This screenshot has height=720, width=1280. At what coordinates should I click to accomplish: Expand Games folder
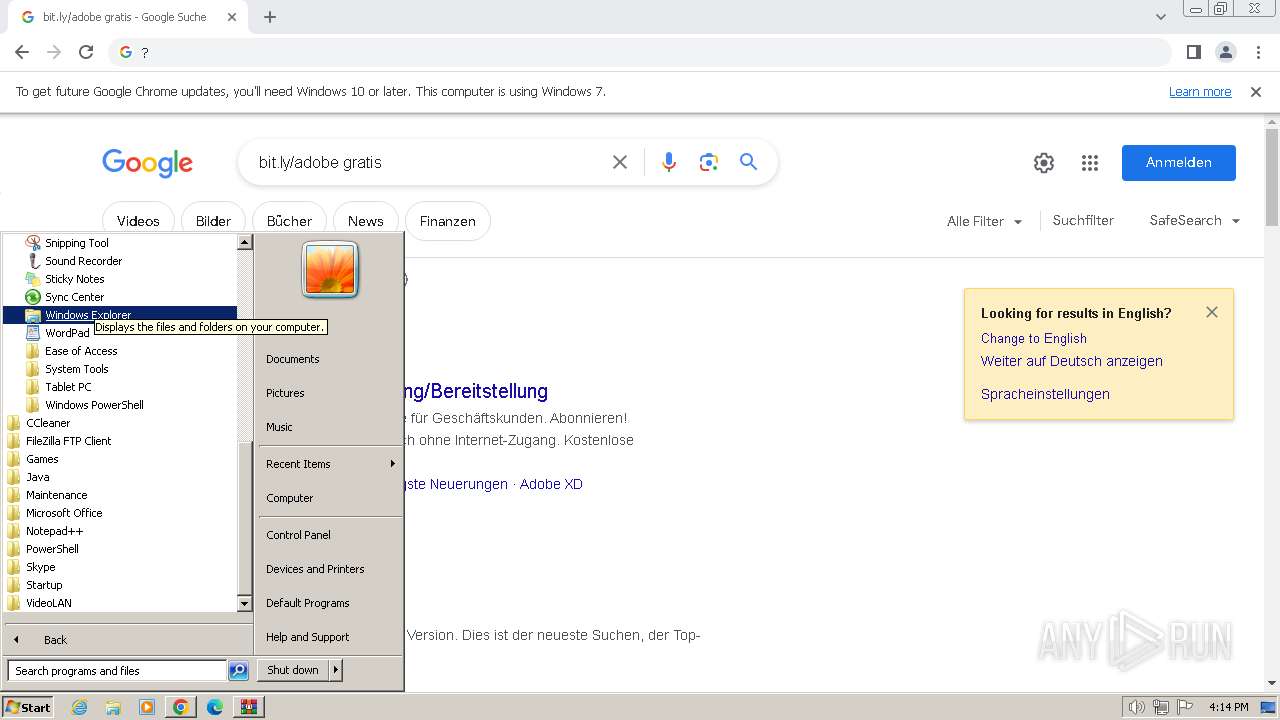(x=42, y=459)
